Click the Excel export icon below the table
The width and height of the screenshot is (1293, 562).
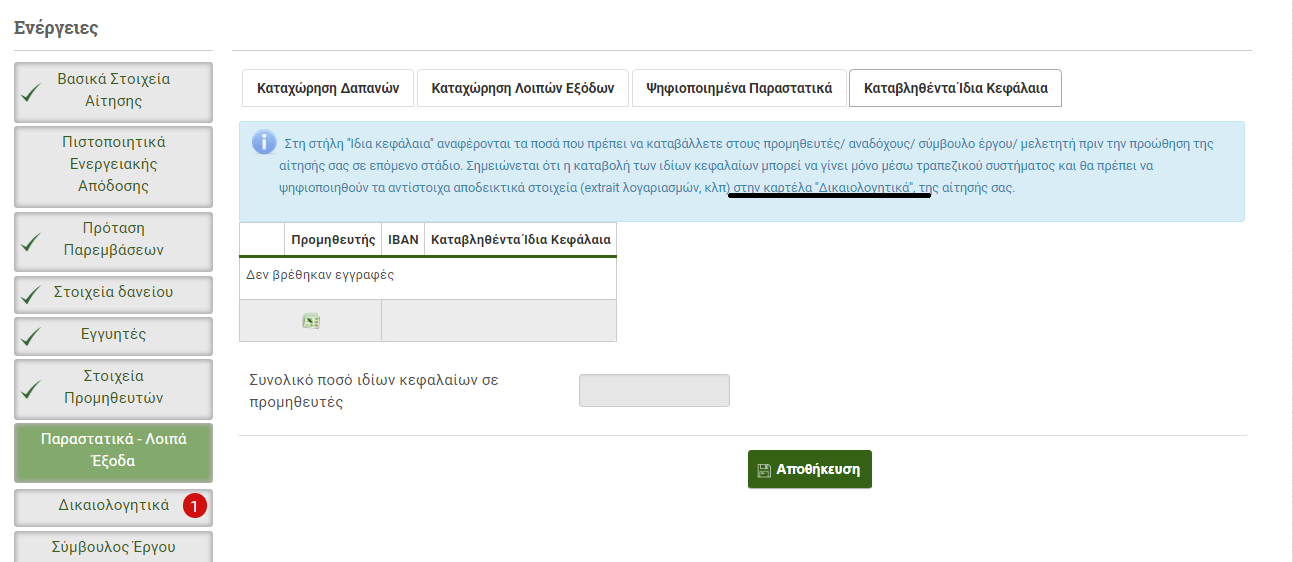pyautogui.click(x=311, y=321)
